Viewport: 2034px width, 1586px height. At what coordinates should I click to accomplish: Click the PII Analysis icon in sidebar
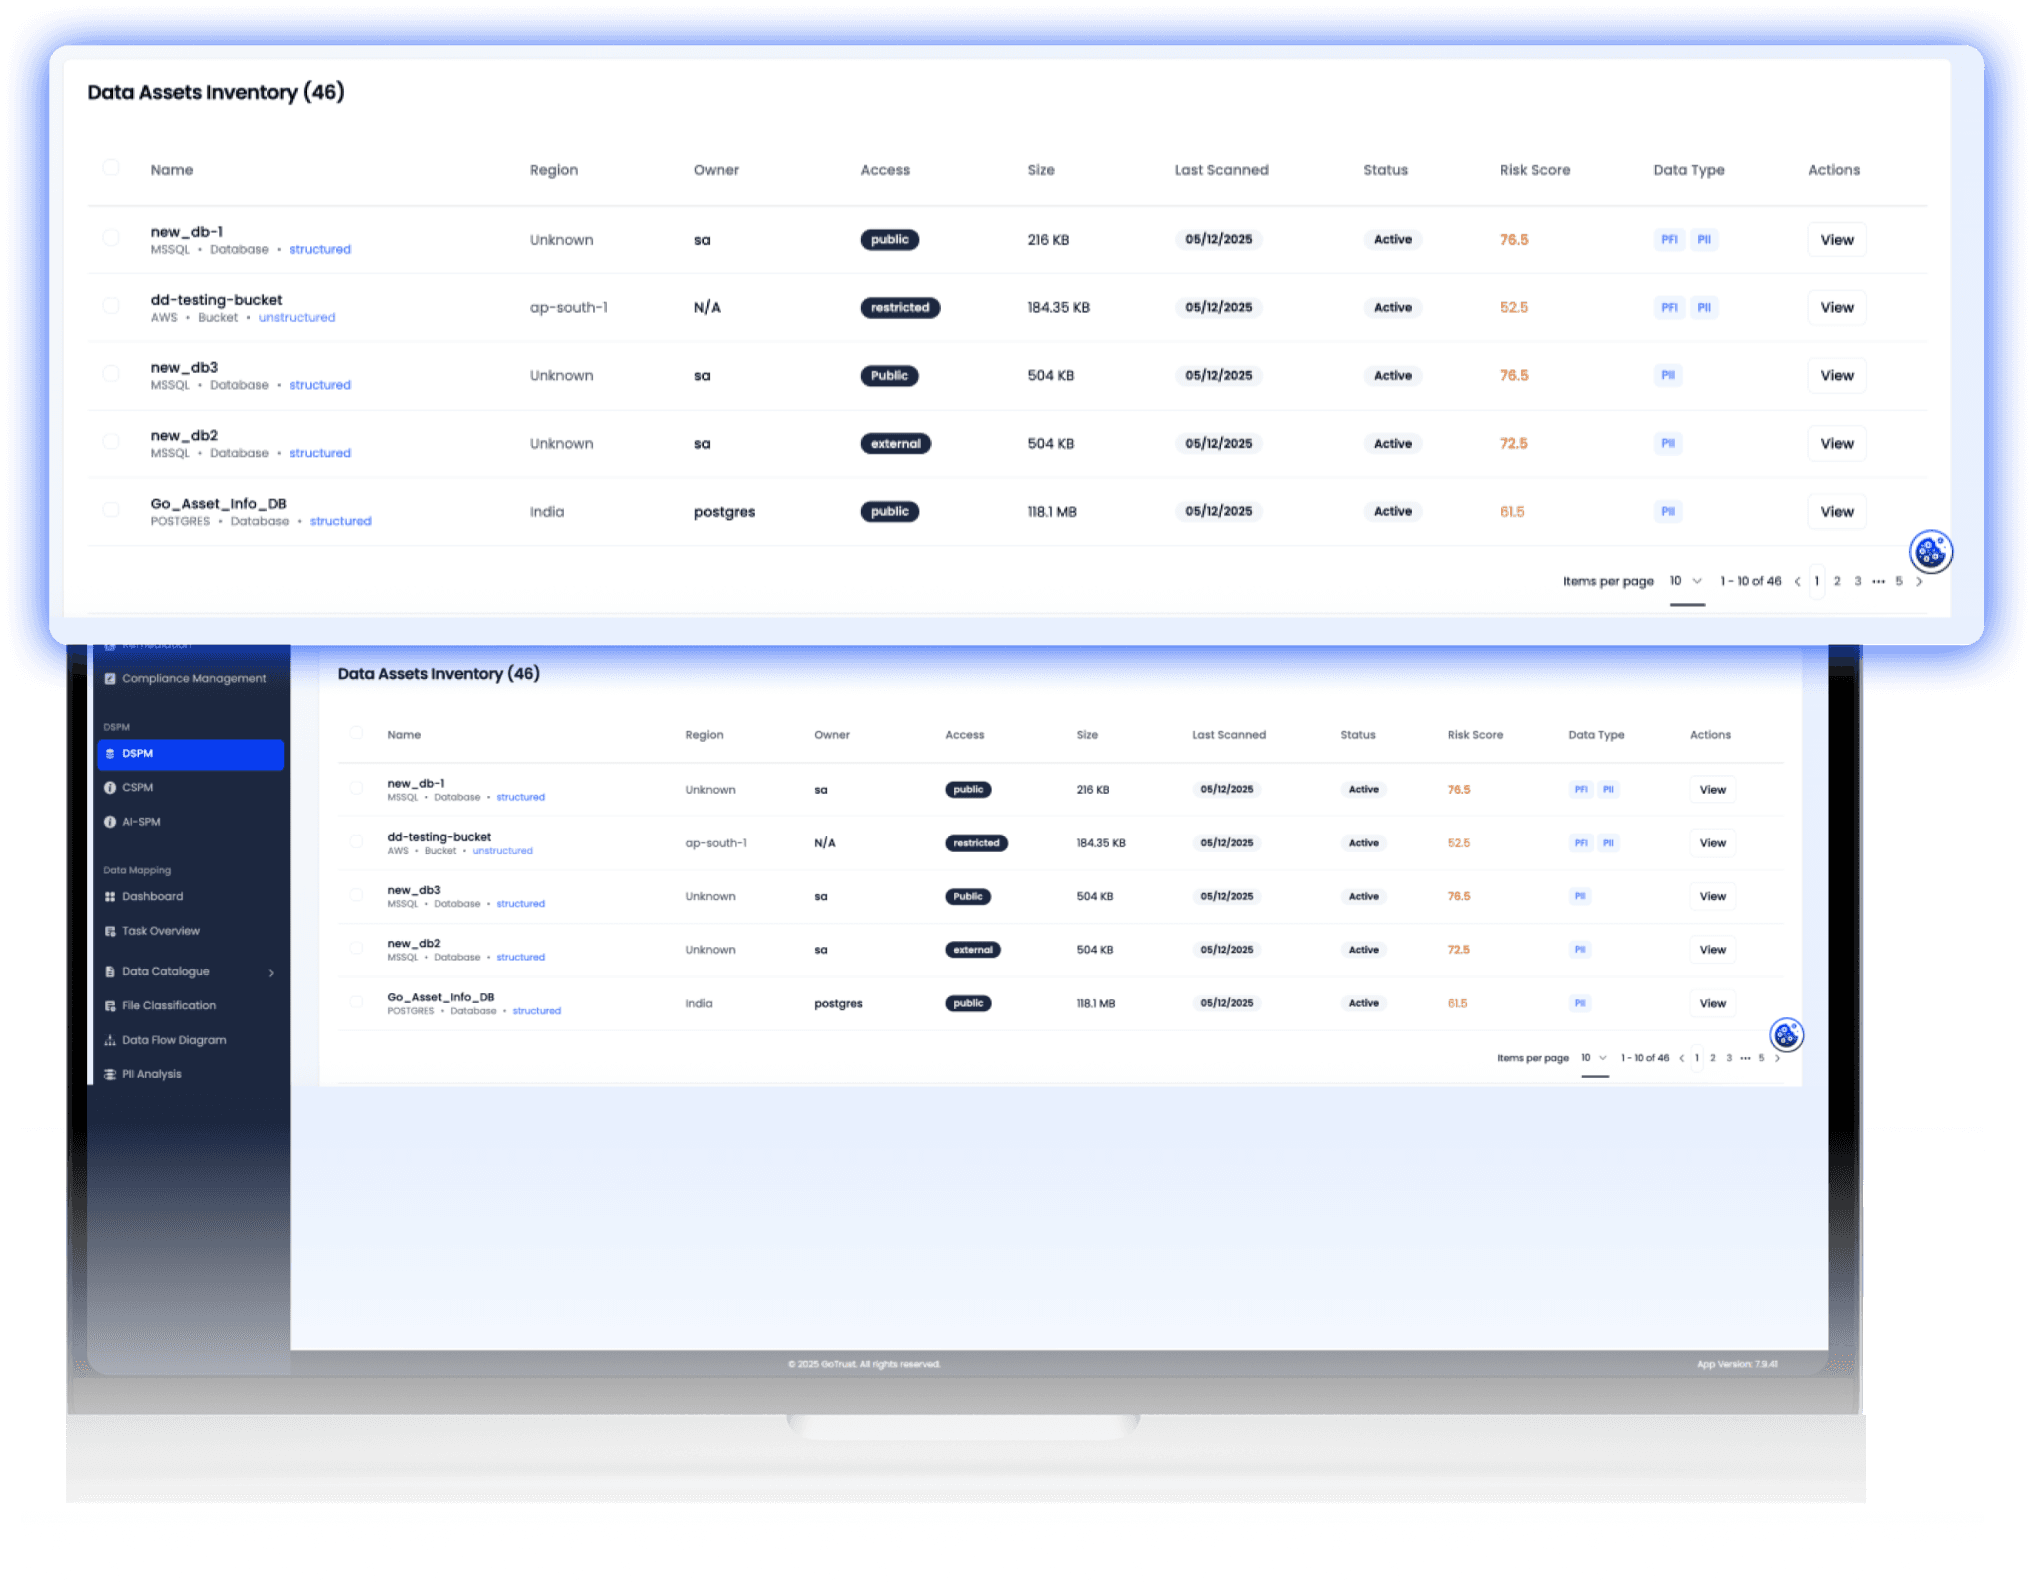110,1074
